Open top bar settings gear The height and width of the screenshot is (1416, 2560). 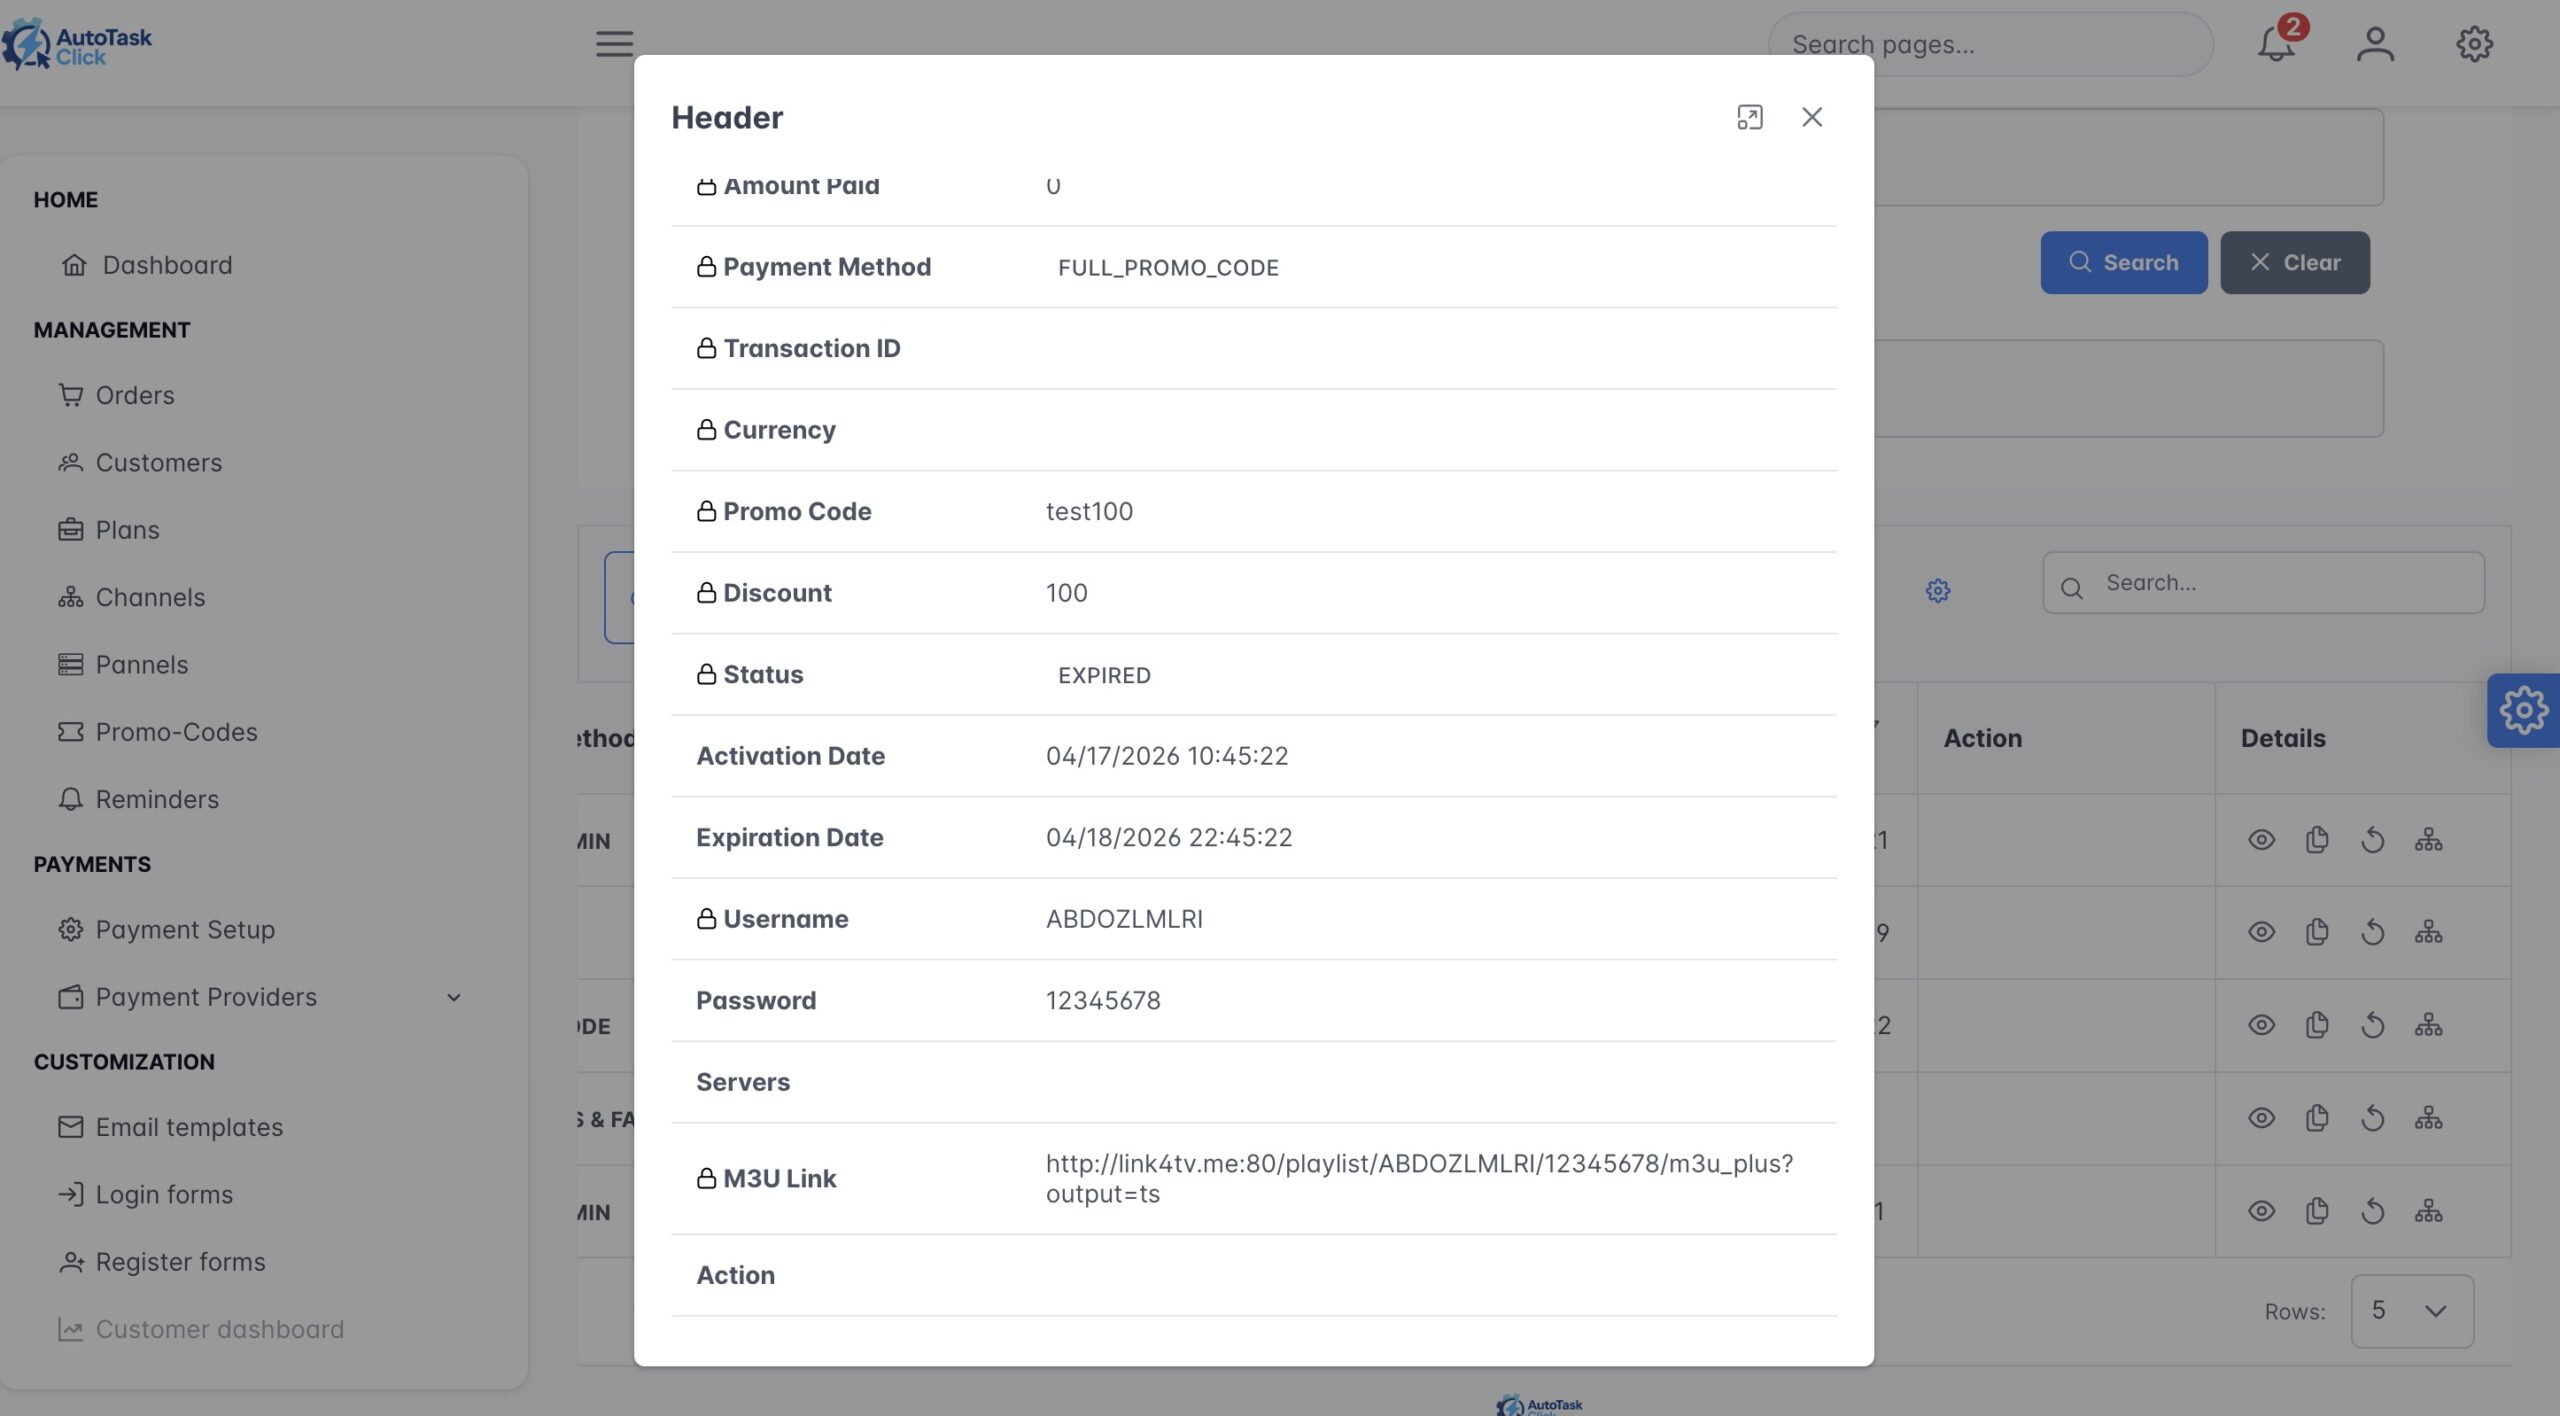[2474, 44]
